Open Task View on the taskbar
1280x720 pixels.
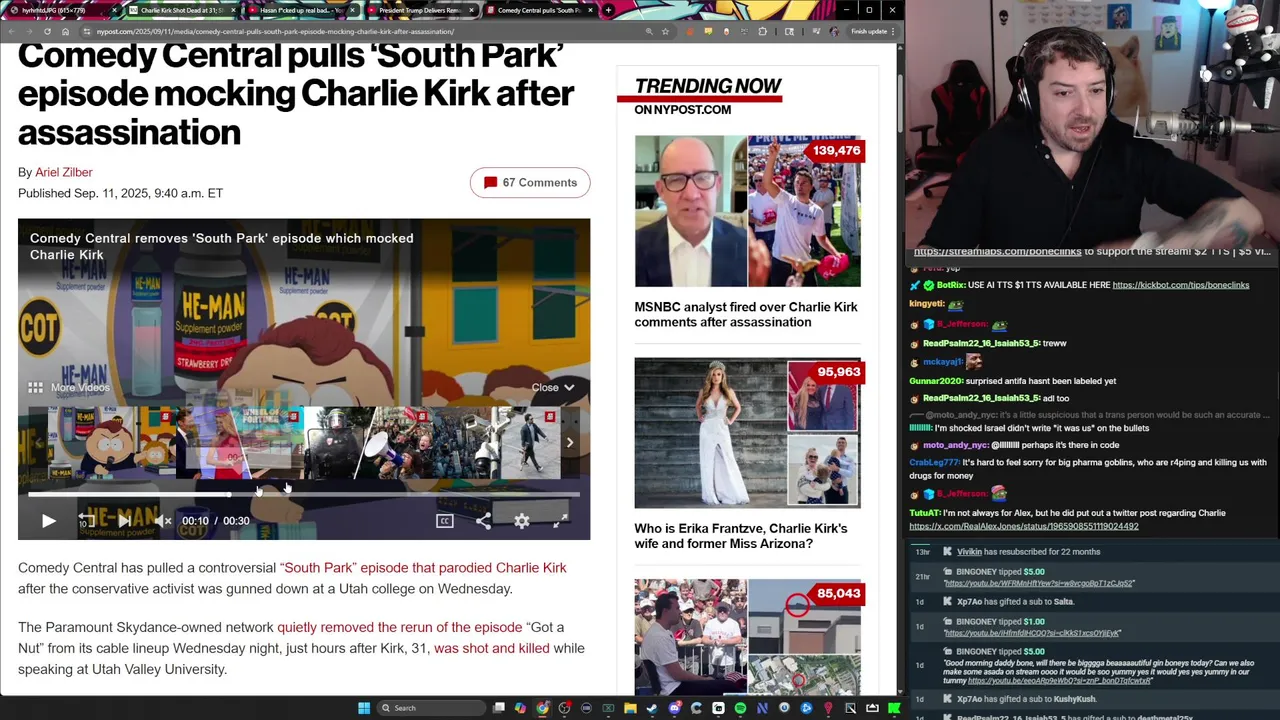pos(499,708)
